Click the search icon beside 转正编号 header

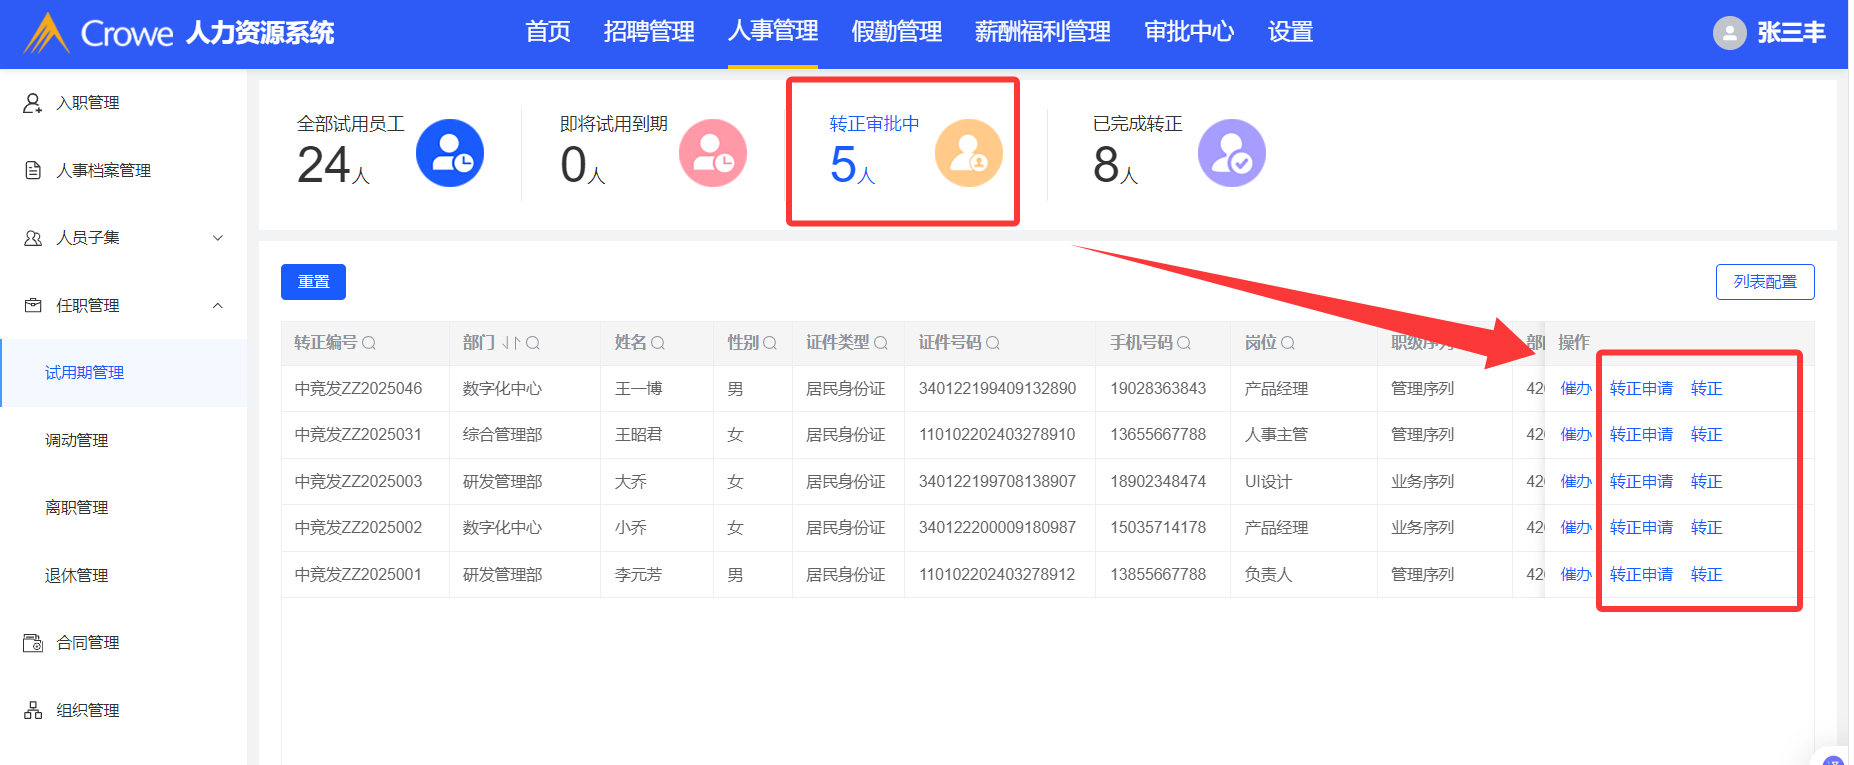pos(369,343)
